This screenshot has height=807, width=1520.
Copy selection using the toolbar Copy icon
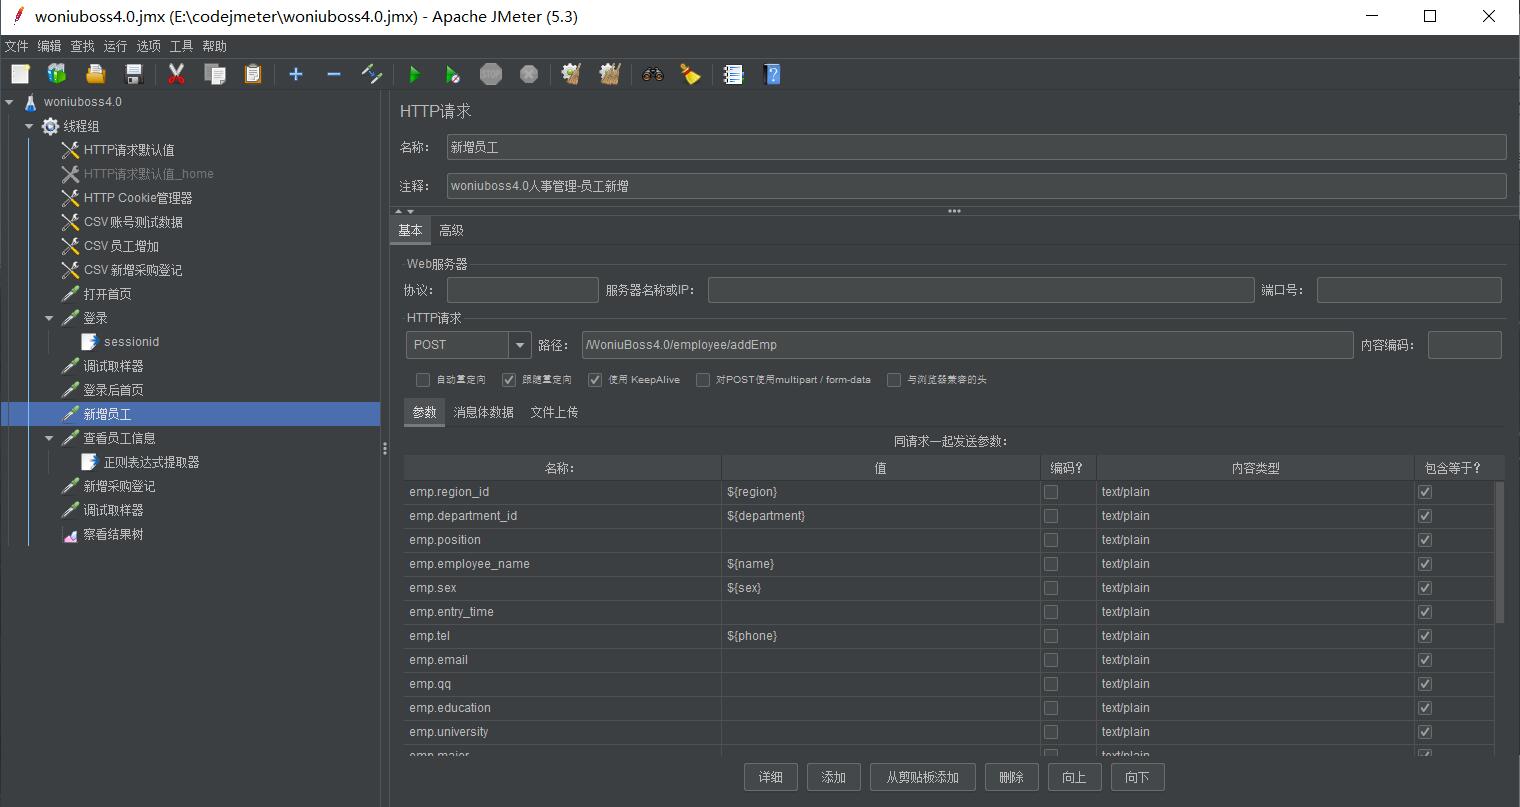pos(215,74)
